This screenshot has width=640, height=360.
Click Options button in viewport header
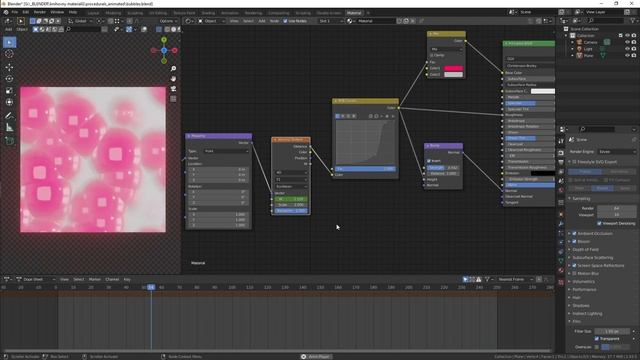[168, 21]
